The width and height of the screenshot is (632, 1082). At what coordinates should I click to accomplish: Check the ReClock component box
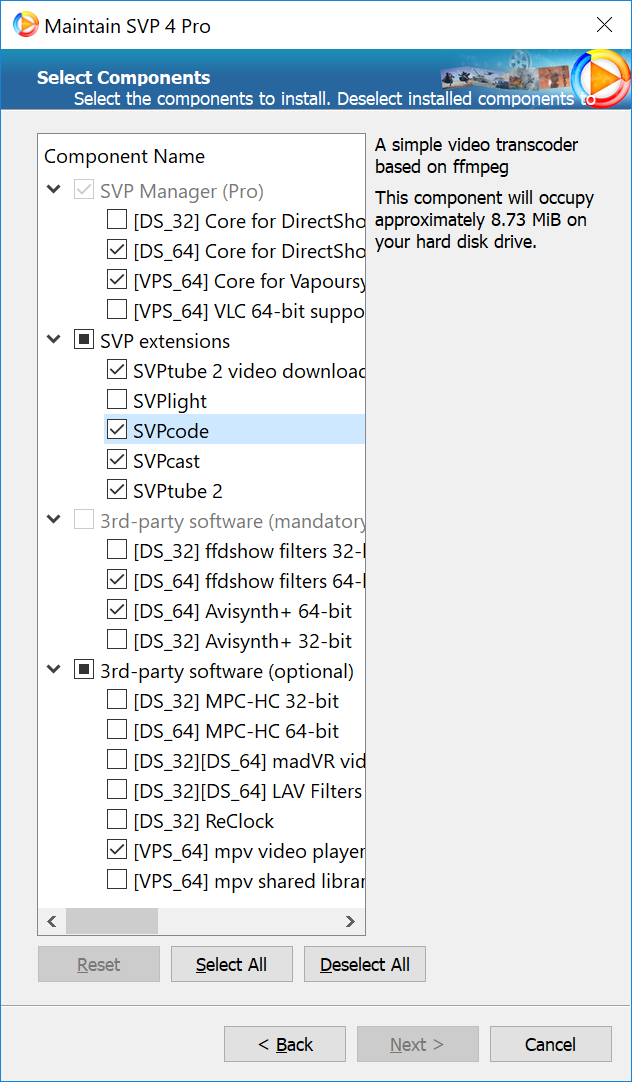click(x=117, y=821)
